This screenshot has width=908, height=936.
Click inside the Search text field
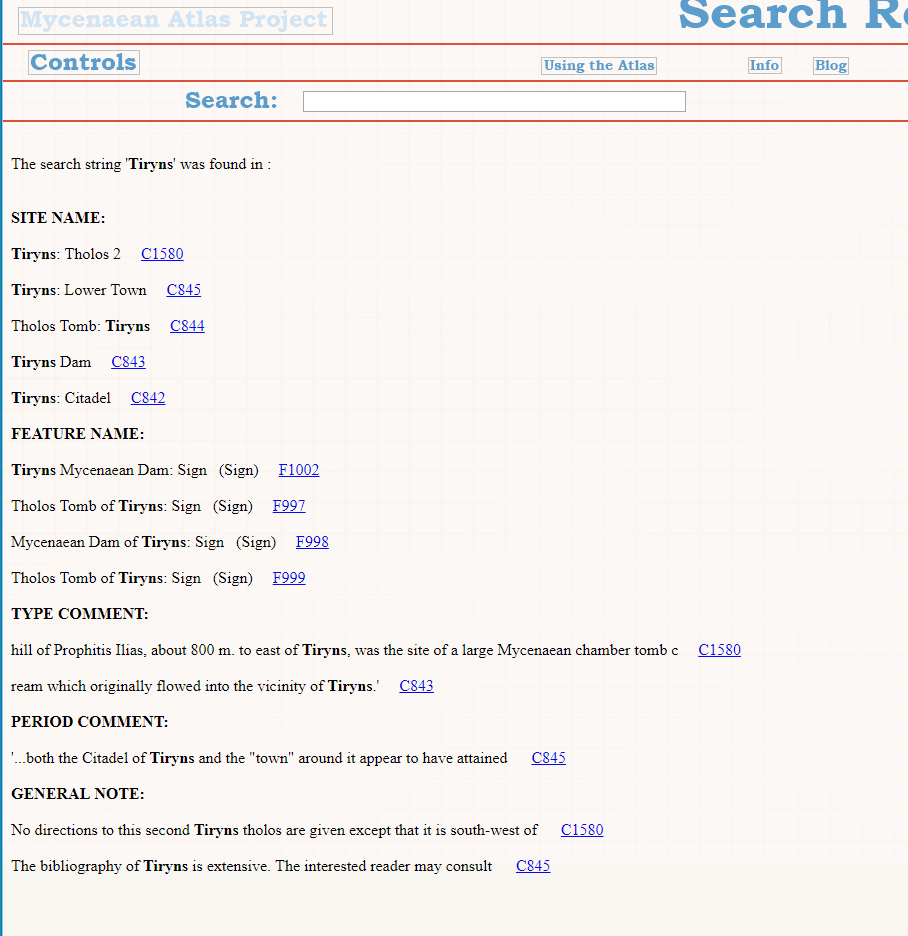pos(494,102)
